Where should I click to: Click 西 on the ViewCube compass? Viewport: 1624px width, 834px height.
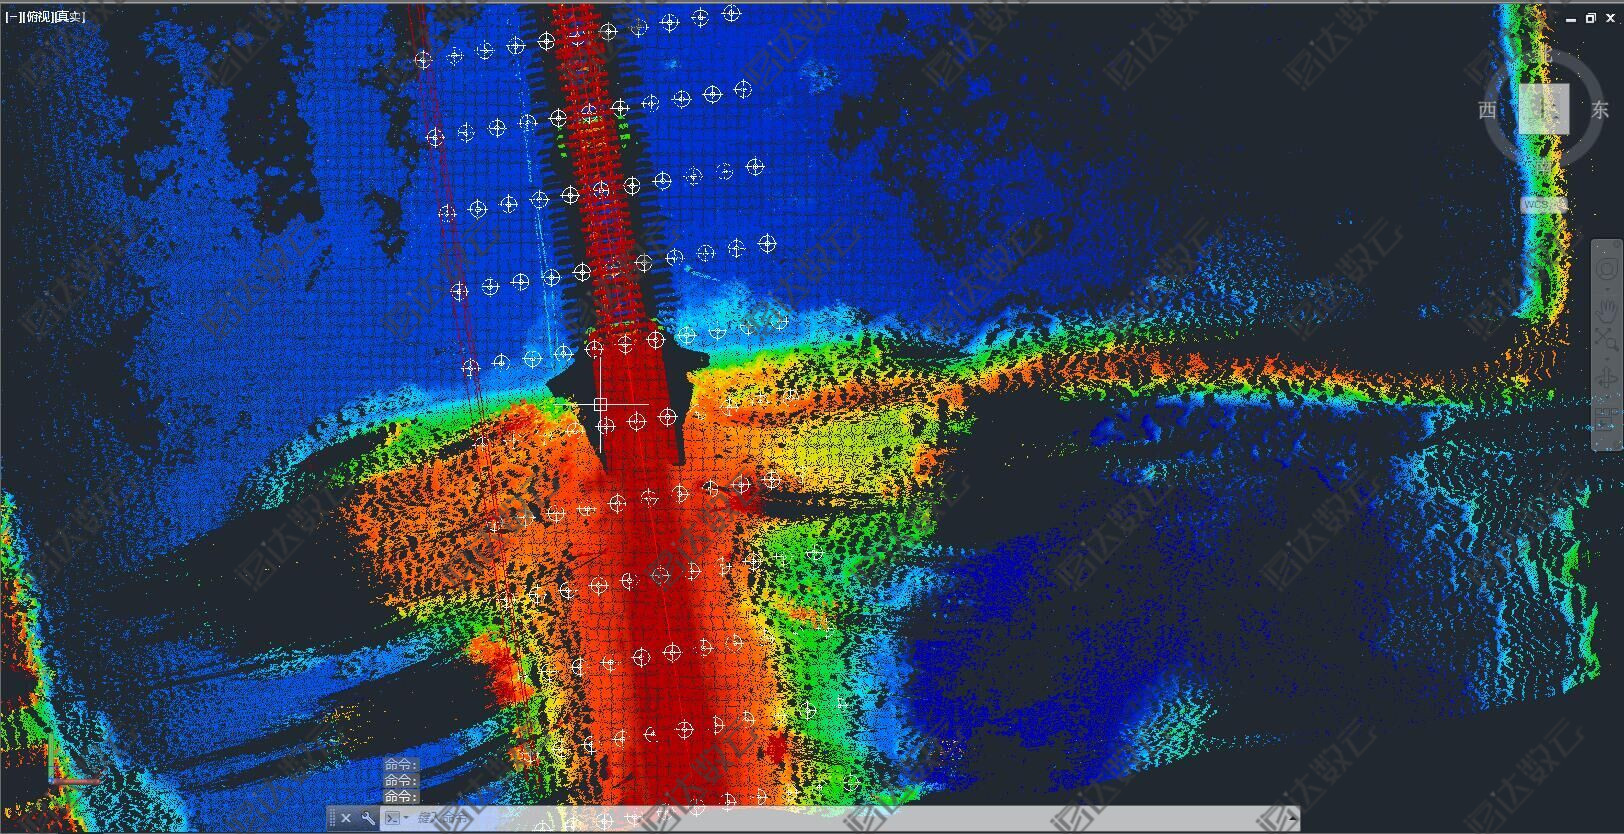coord(1487,110)
